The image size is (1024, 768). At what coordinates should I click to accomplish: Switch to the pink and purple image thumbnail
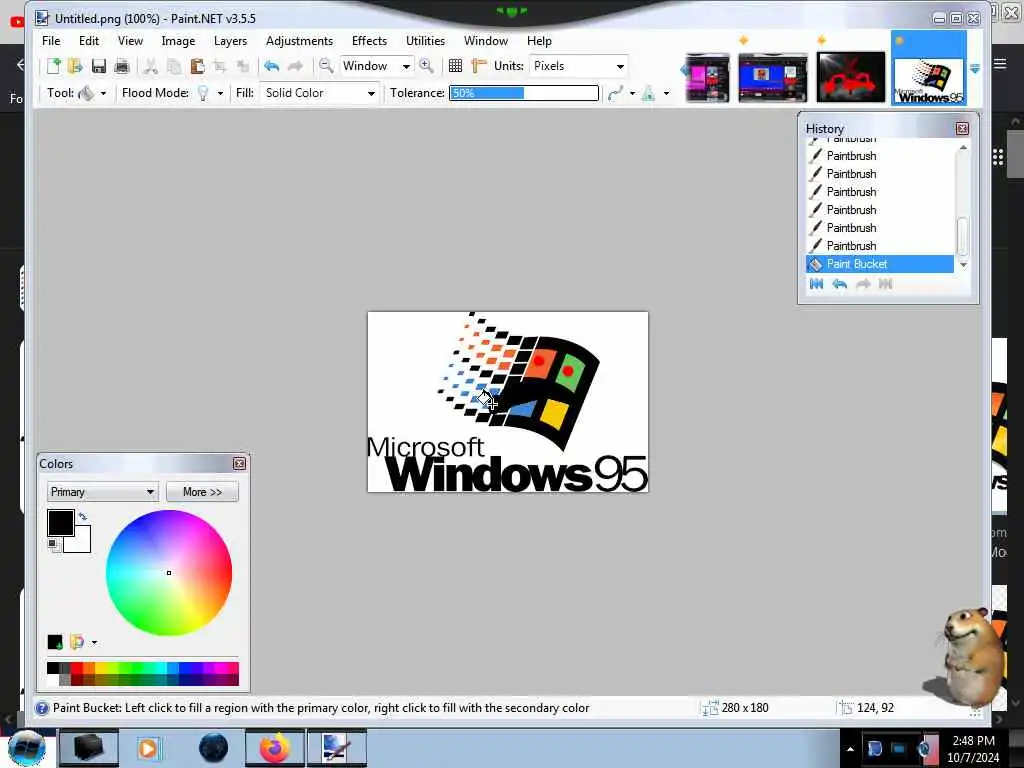tap(707, 78)
